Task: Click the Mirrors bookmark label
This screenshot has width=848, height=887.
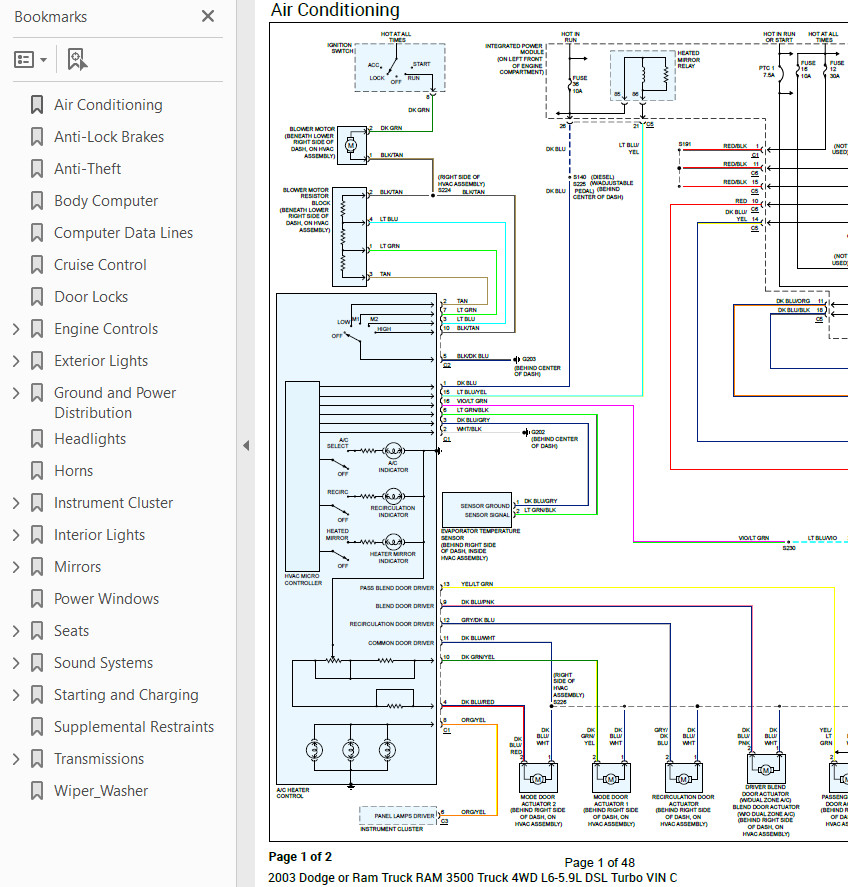Action: pos(78,567)
